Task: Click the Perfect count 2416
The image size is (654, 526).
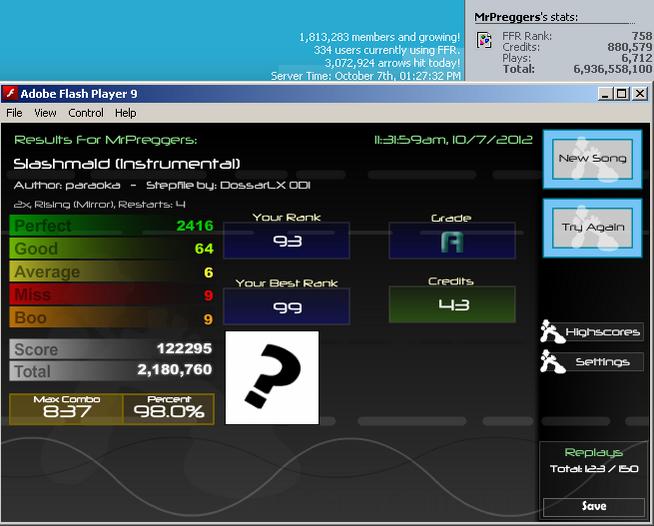Action: pyautogui.click(x=195, y=226)
